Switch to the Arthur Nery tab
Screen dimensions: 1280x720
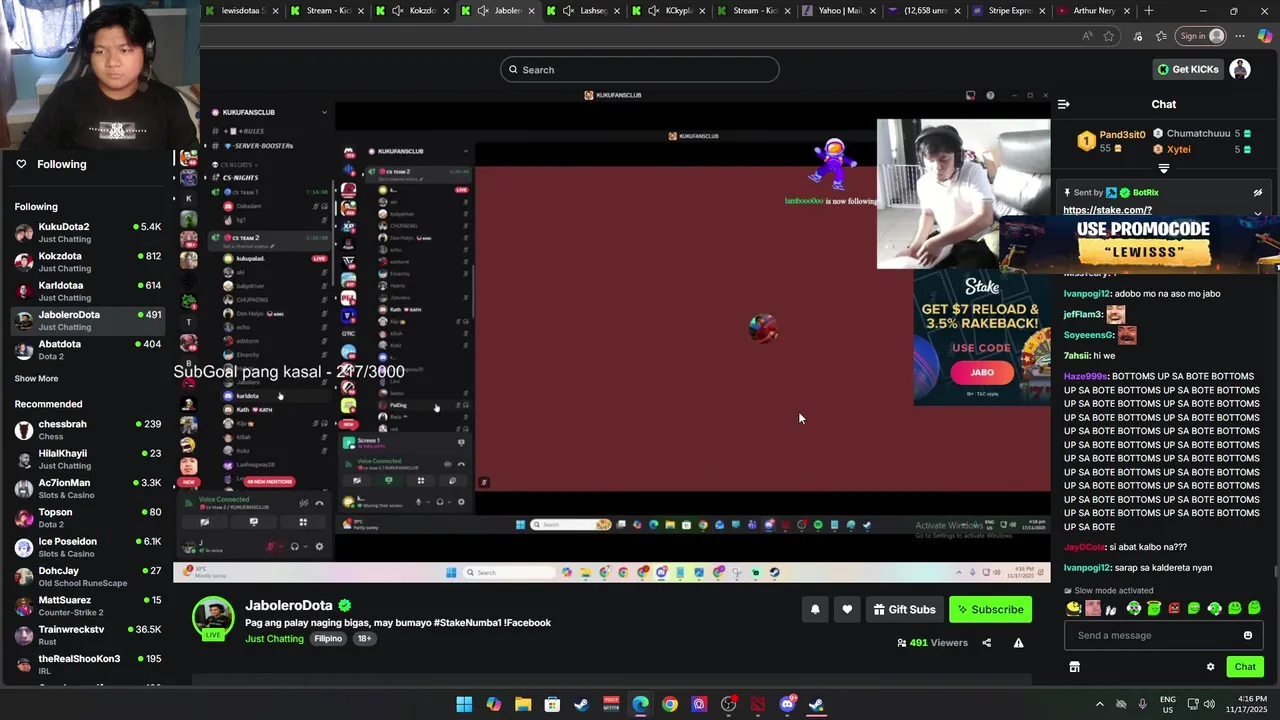tap(1094, 11)
